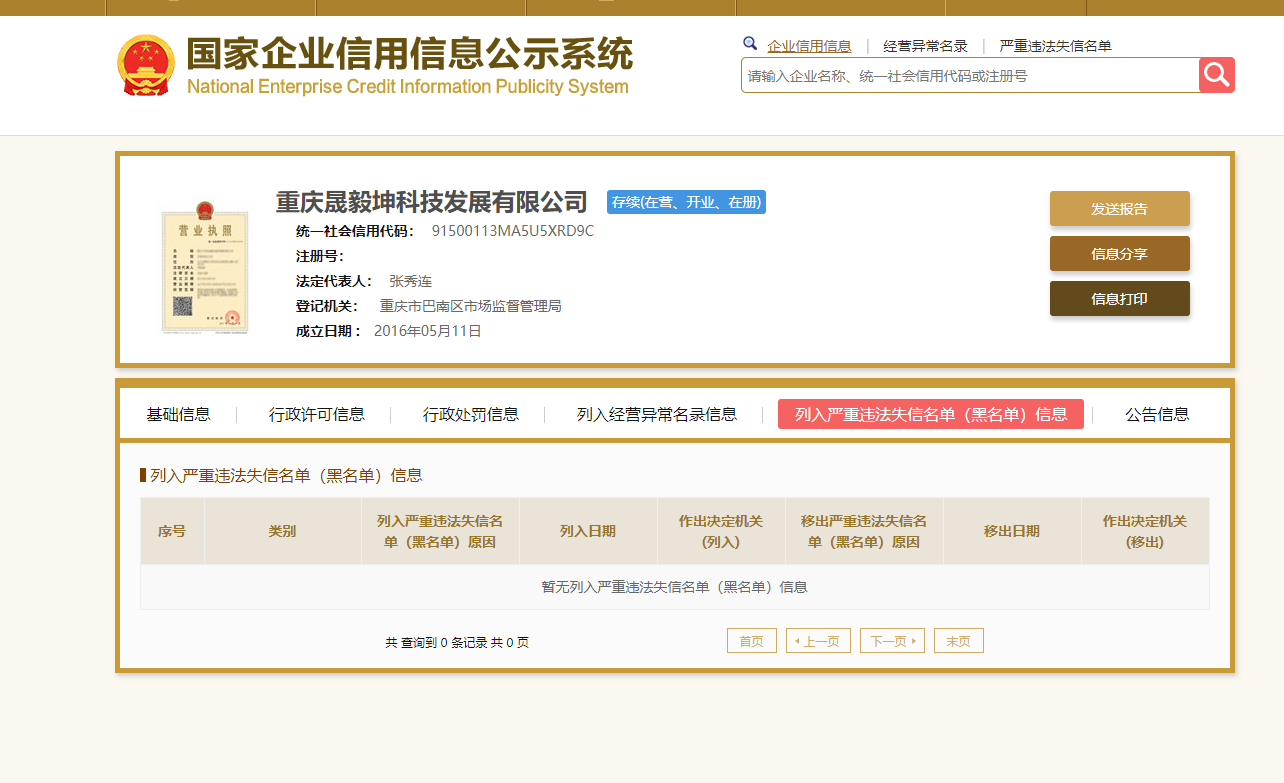Viewport: 1284px width, 783px height.
Task: Jump to last page with 末页
Action: coord(959,641)
